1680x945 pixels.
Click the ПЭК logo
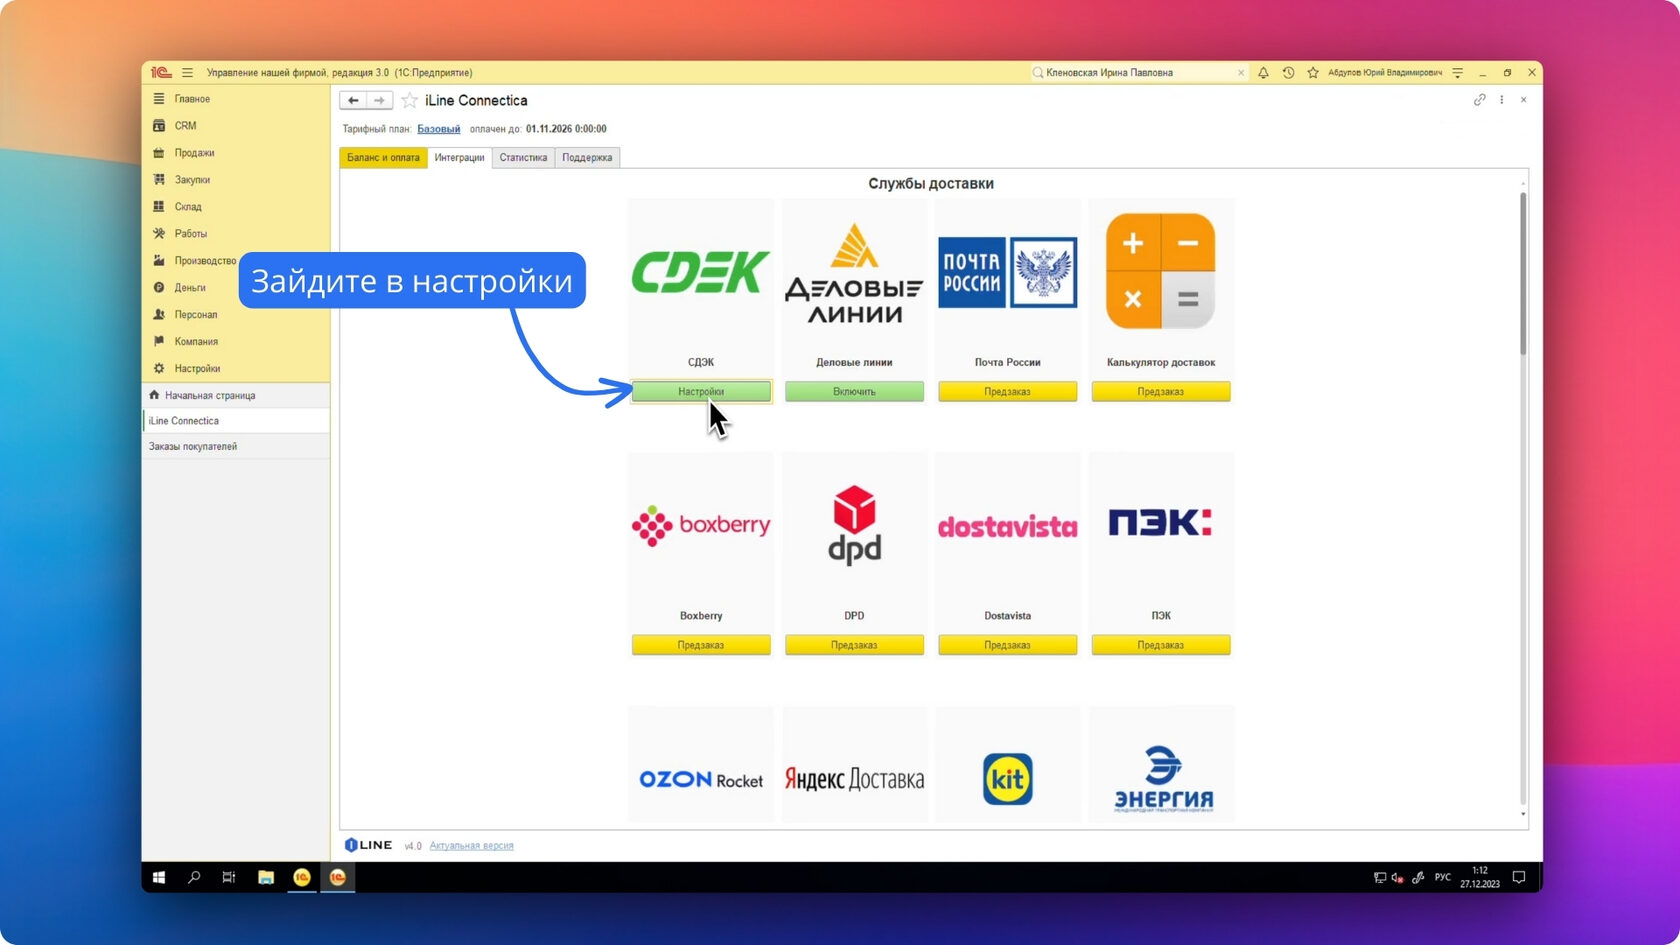(x=1160, y=523)
